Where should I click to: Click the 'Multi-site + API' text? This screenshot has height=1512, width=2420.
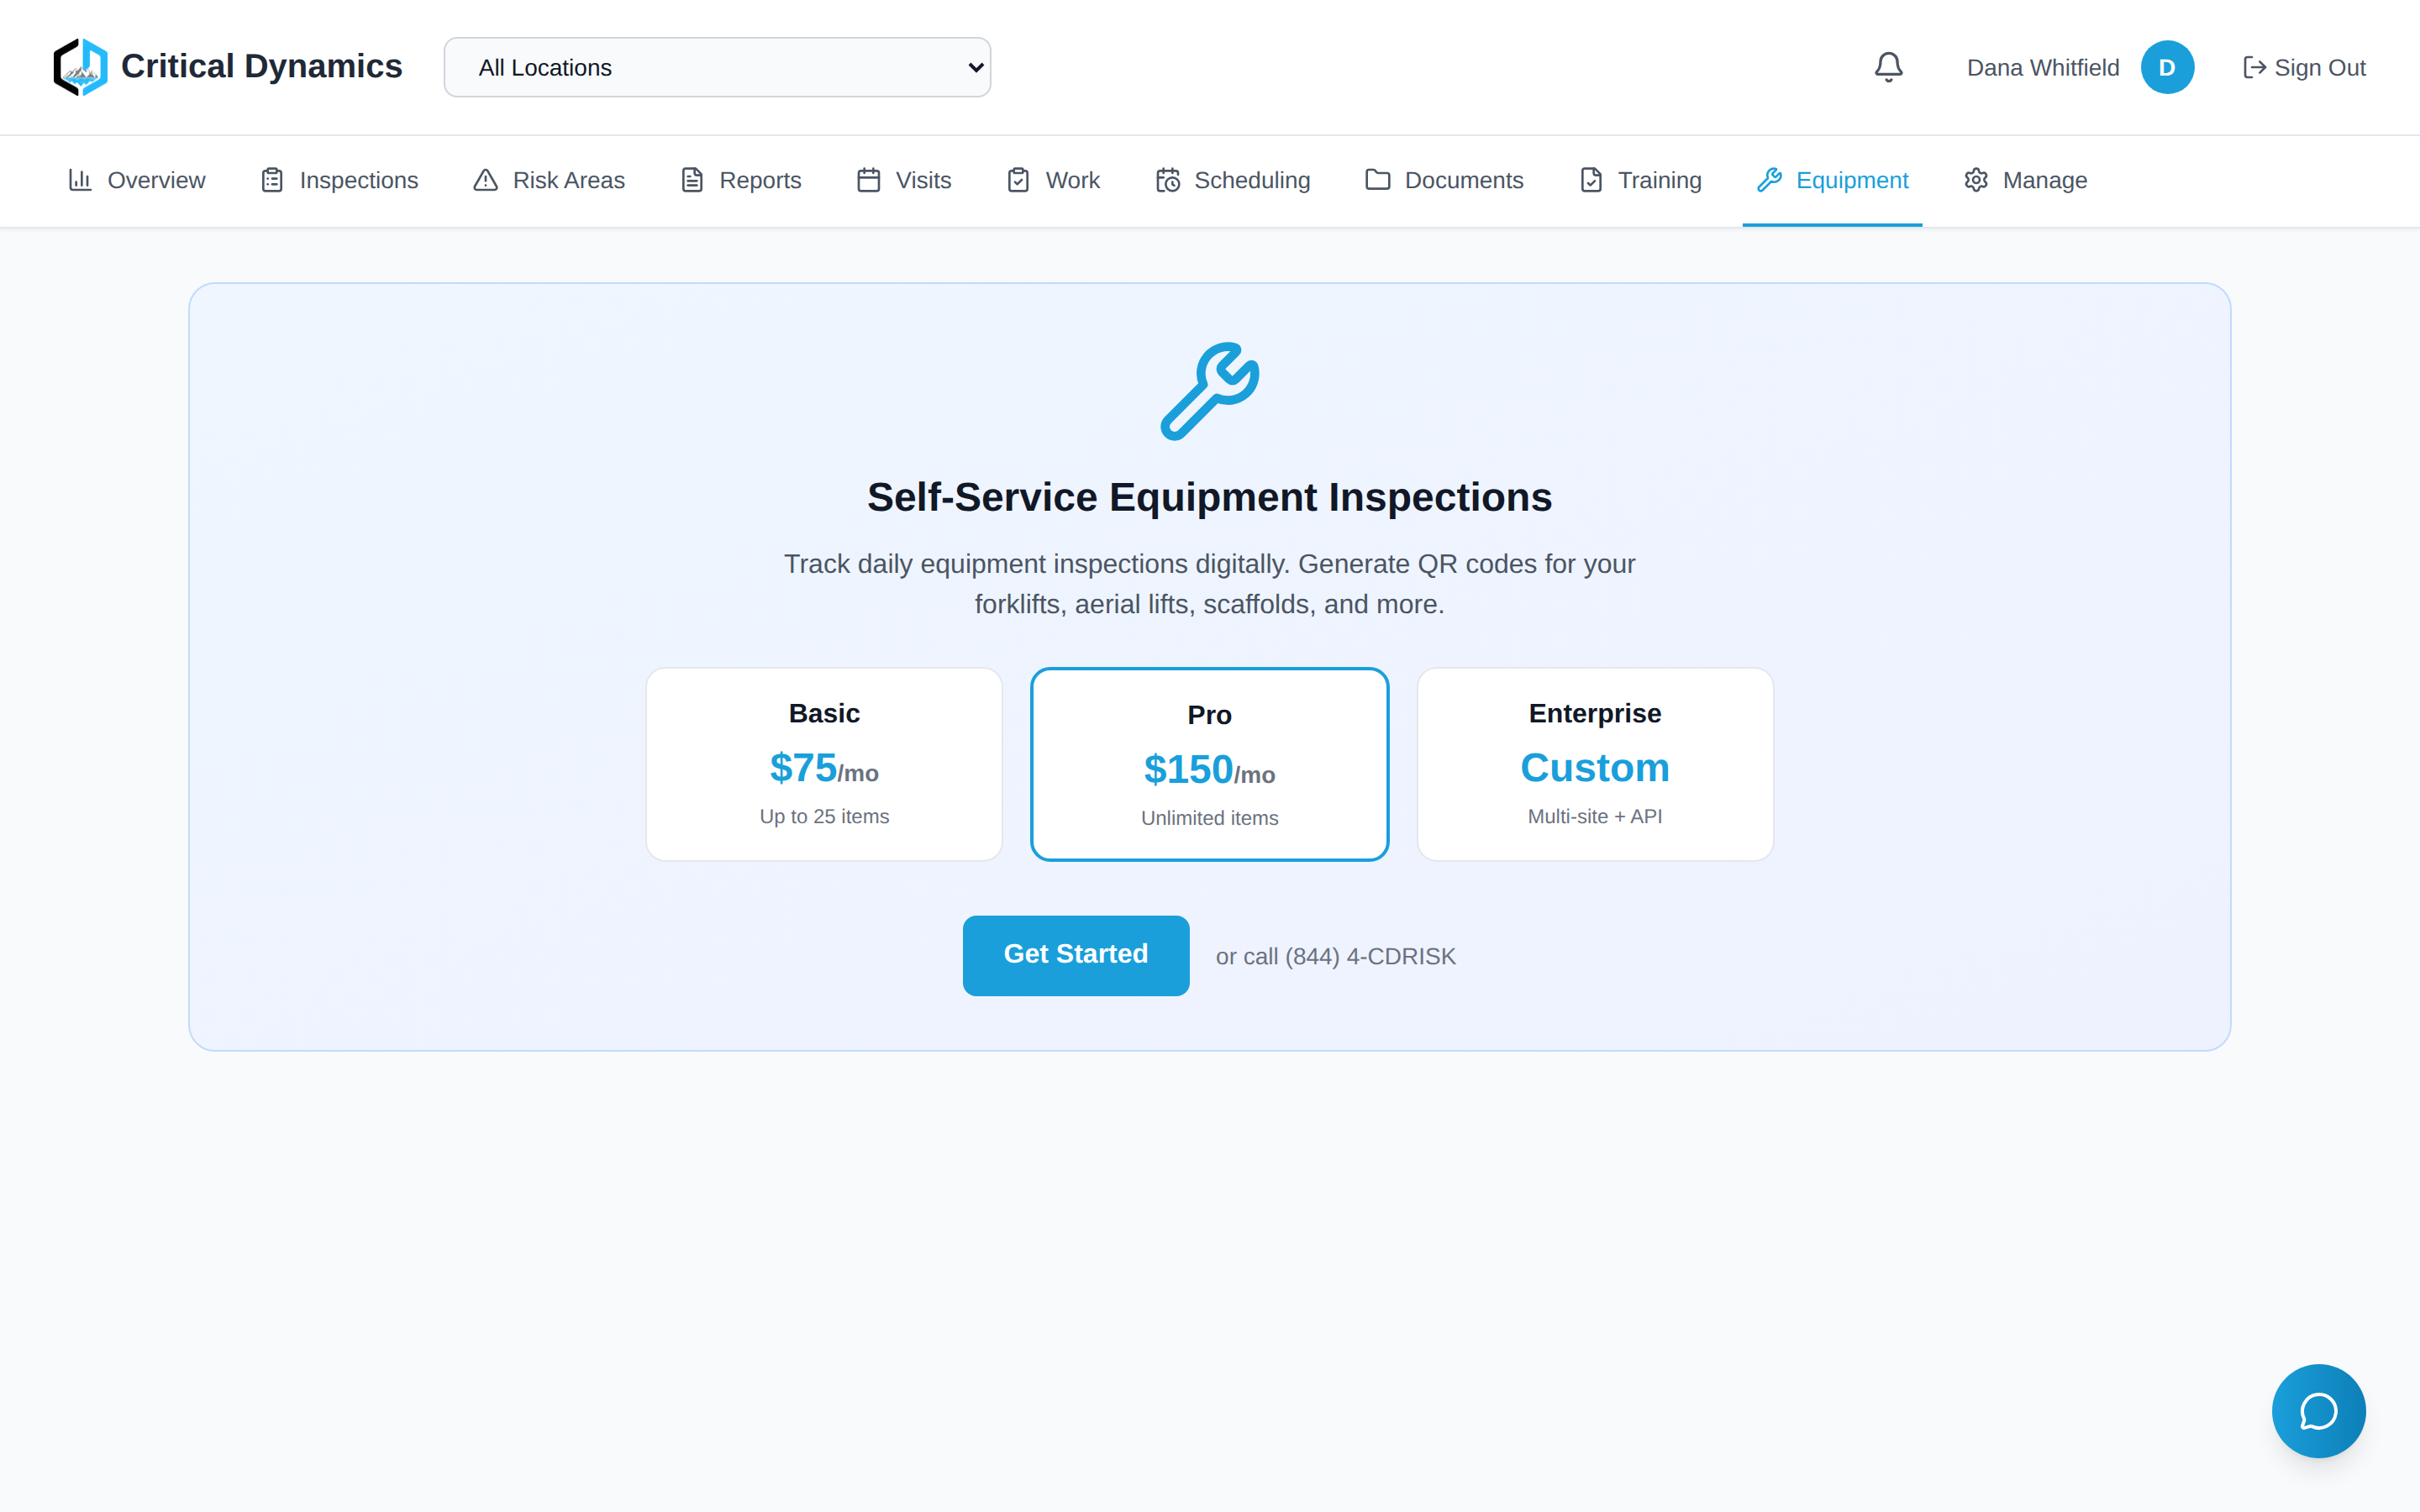click(x=1595, y=816)
